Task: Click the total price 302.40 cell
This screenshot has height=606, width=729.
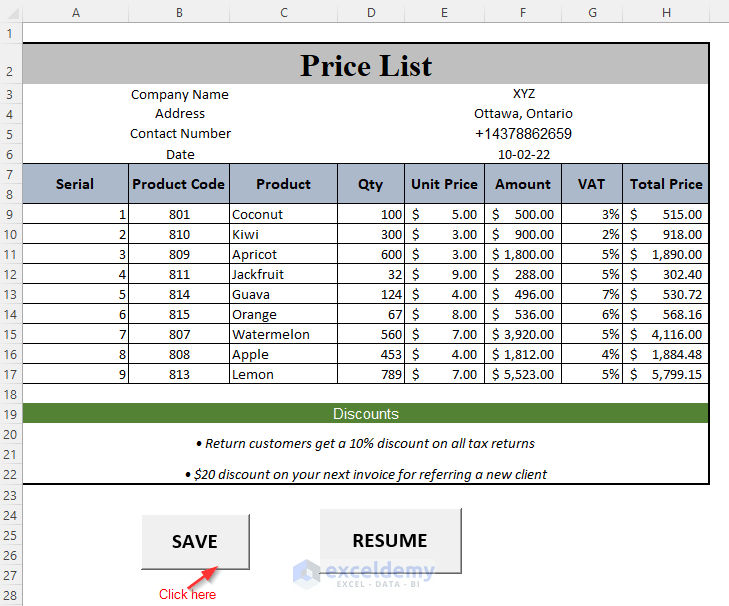Action: [665, 274]
